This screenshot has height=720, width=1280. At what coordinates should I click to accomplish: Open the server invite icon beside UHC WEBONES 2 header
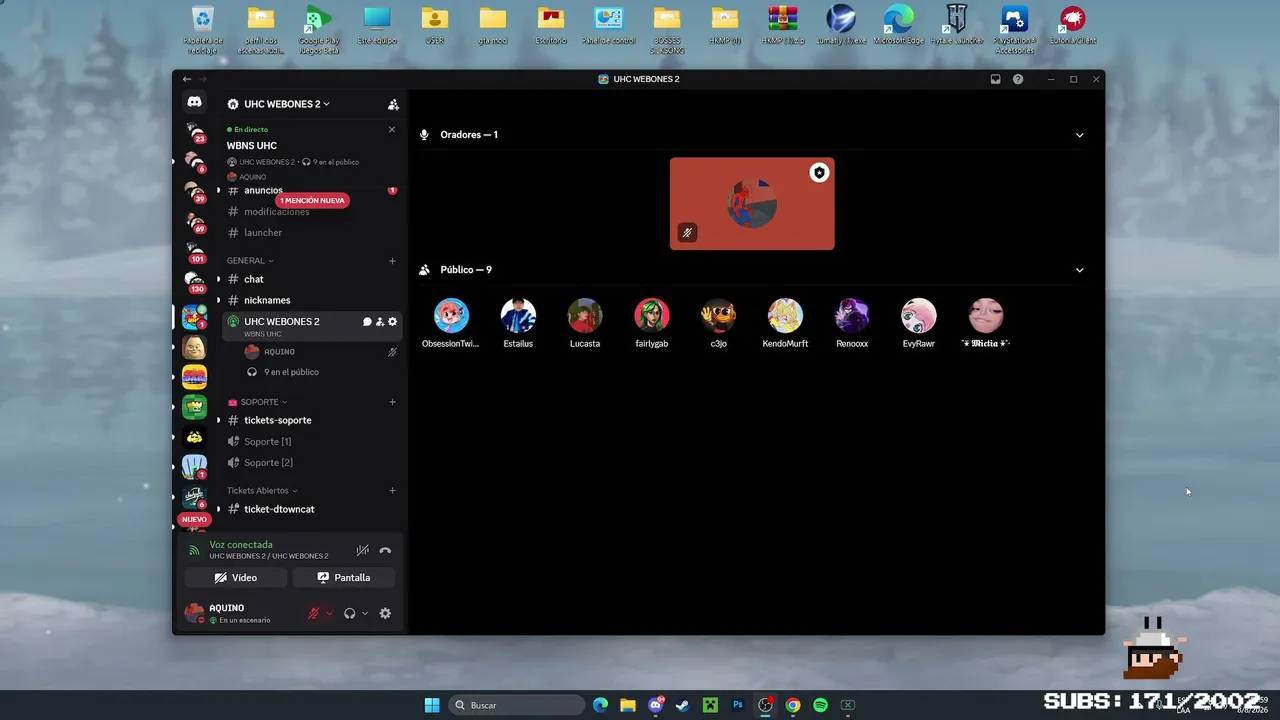tap(393, 104)
